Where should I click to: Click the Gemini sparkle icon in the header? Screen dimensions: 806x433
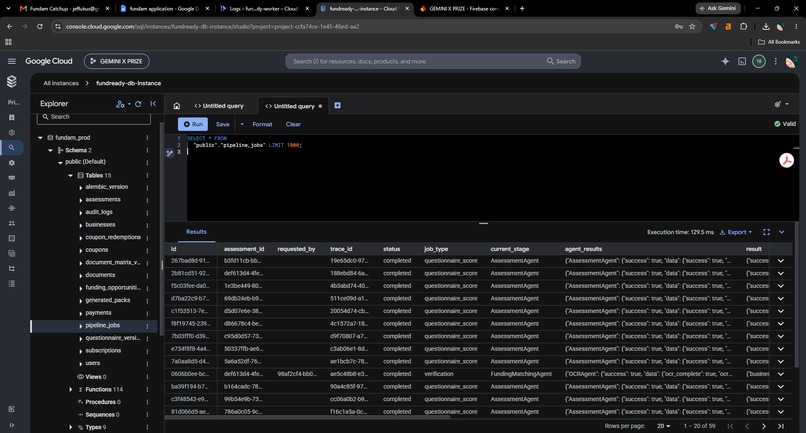(725, 61)
